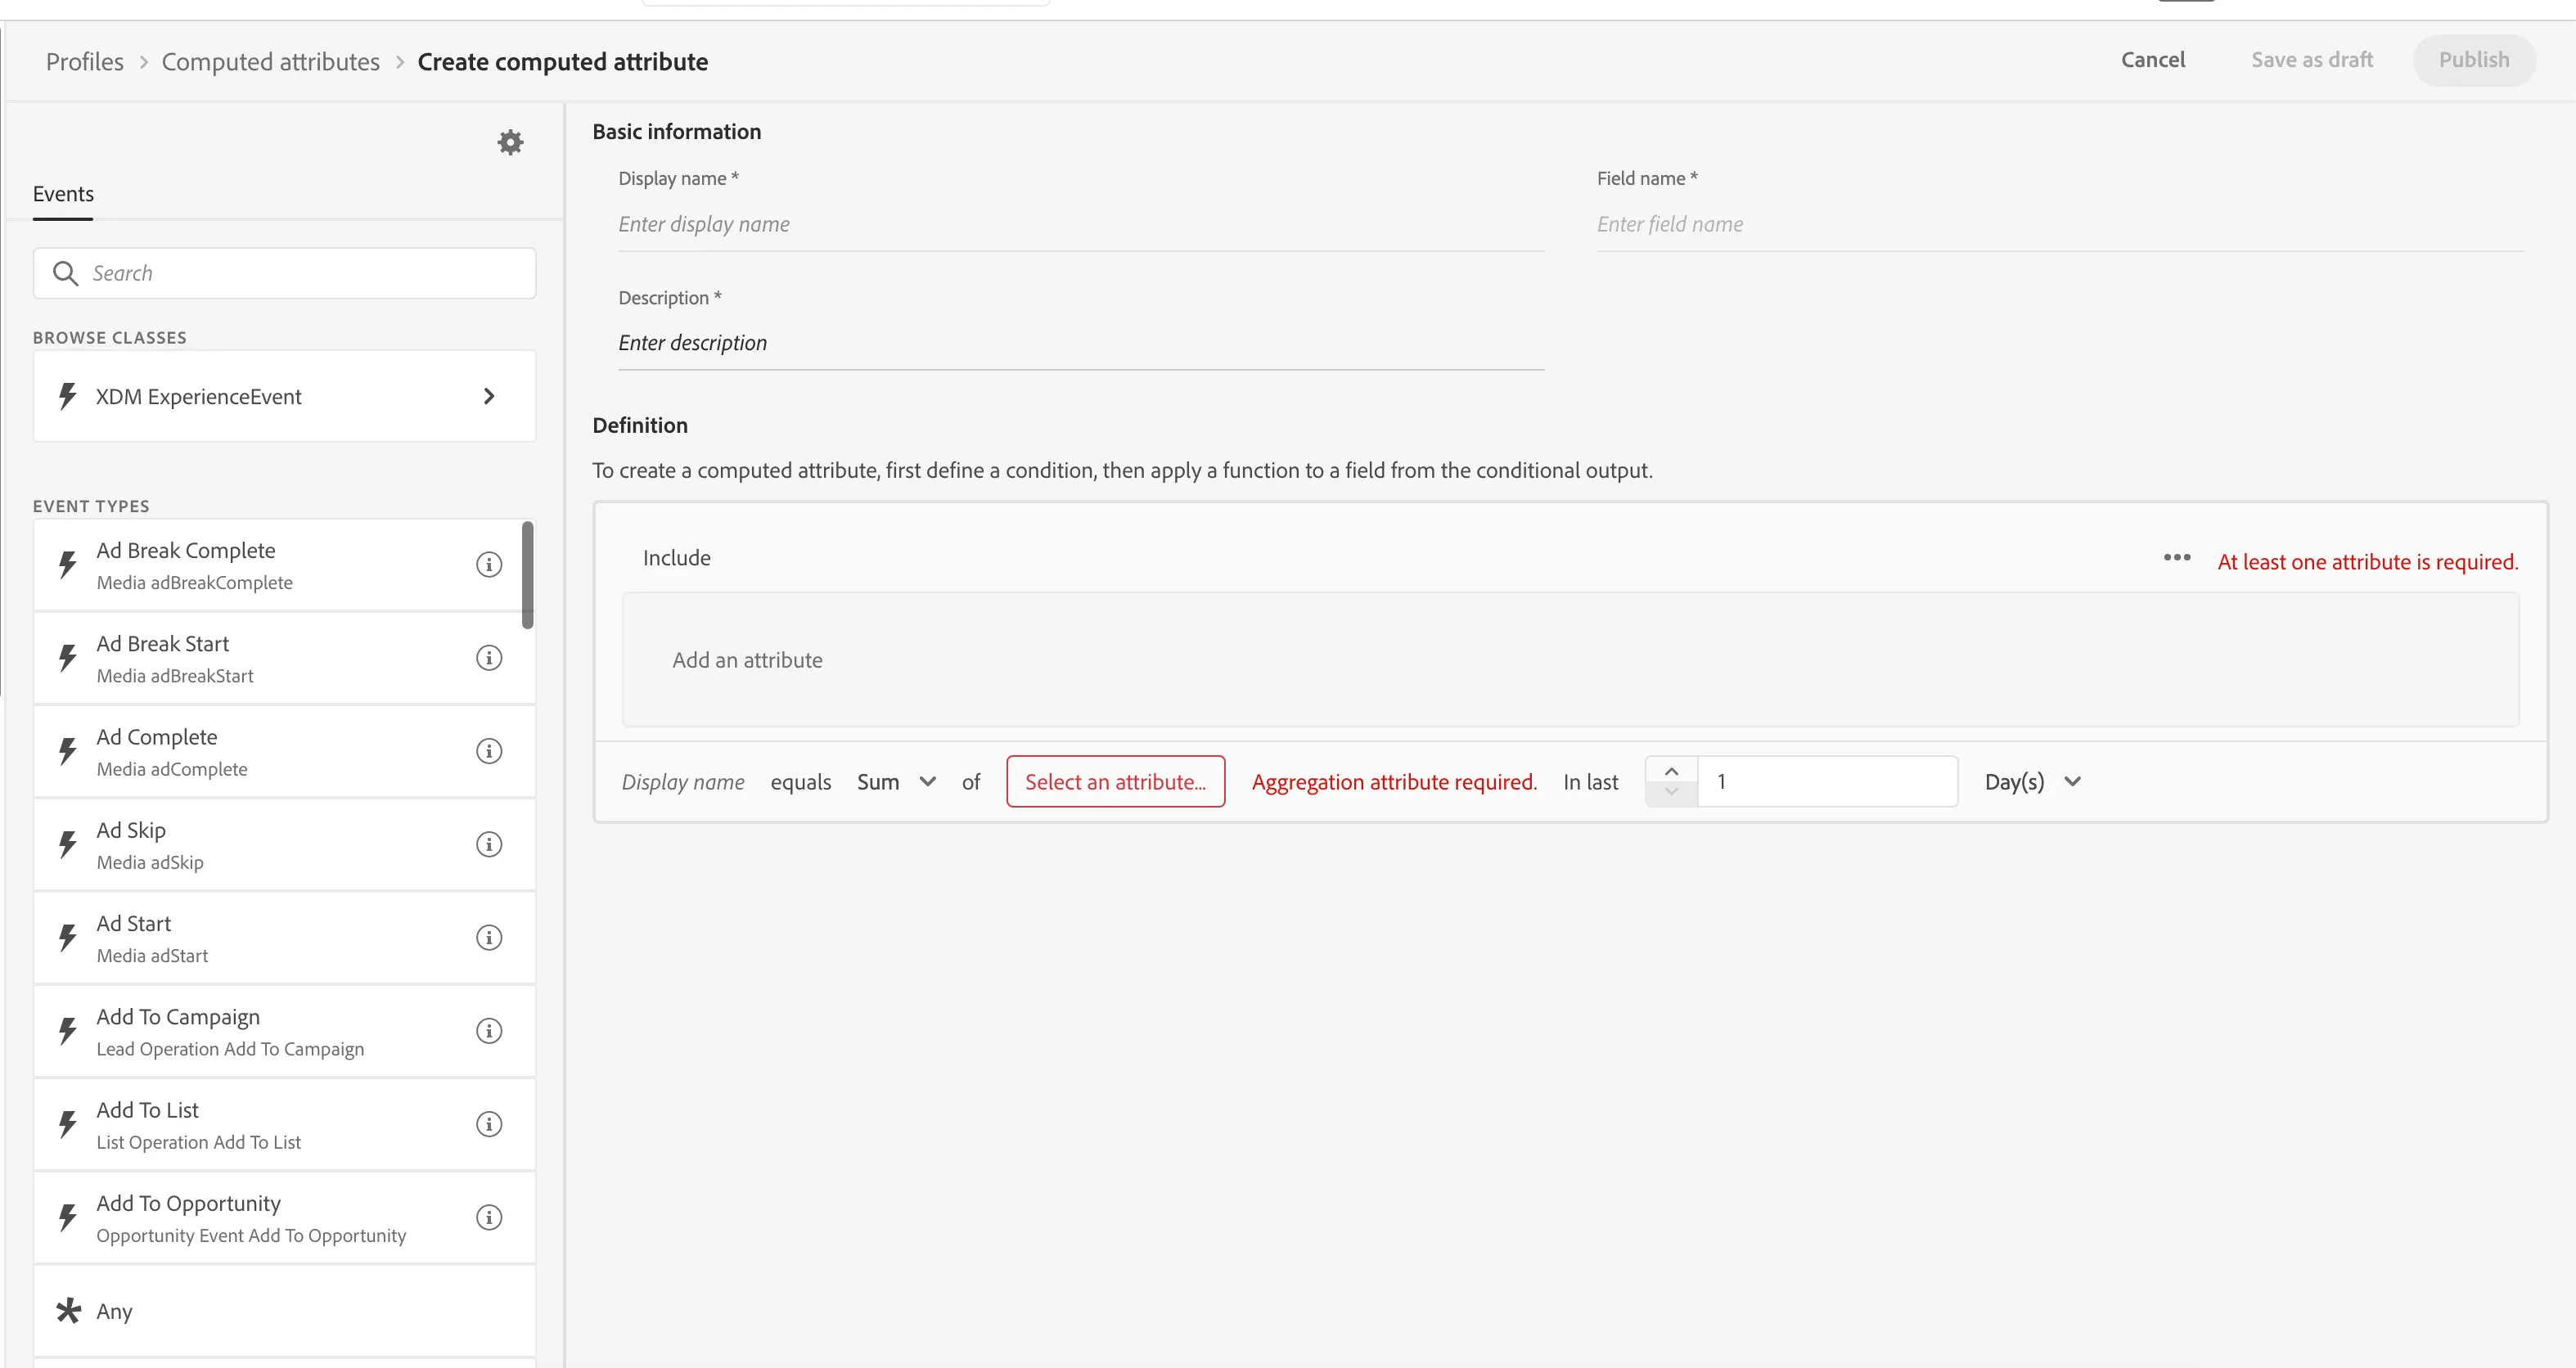Select the Ad Start event type
This screenshot has width=2576, height=1368.
(284, 938)
